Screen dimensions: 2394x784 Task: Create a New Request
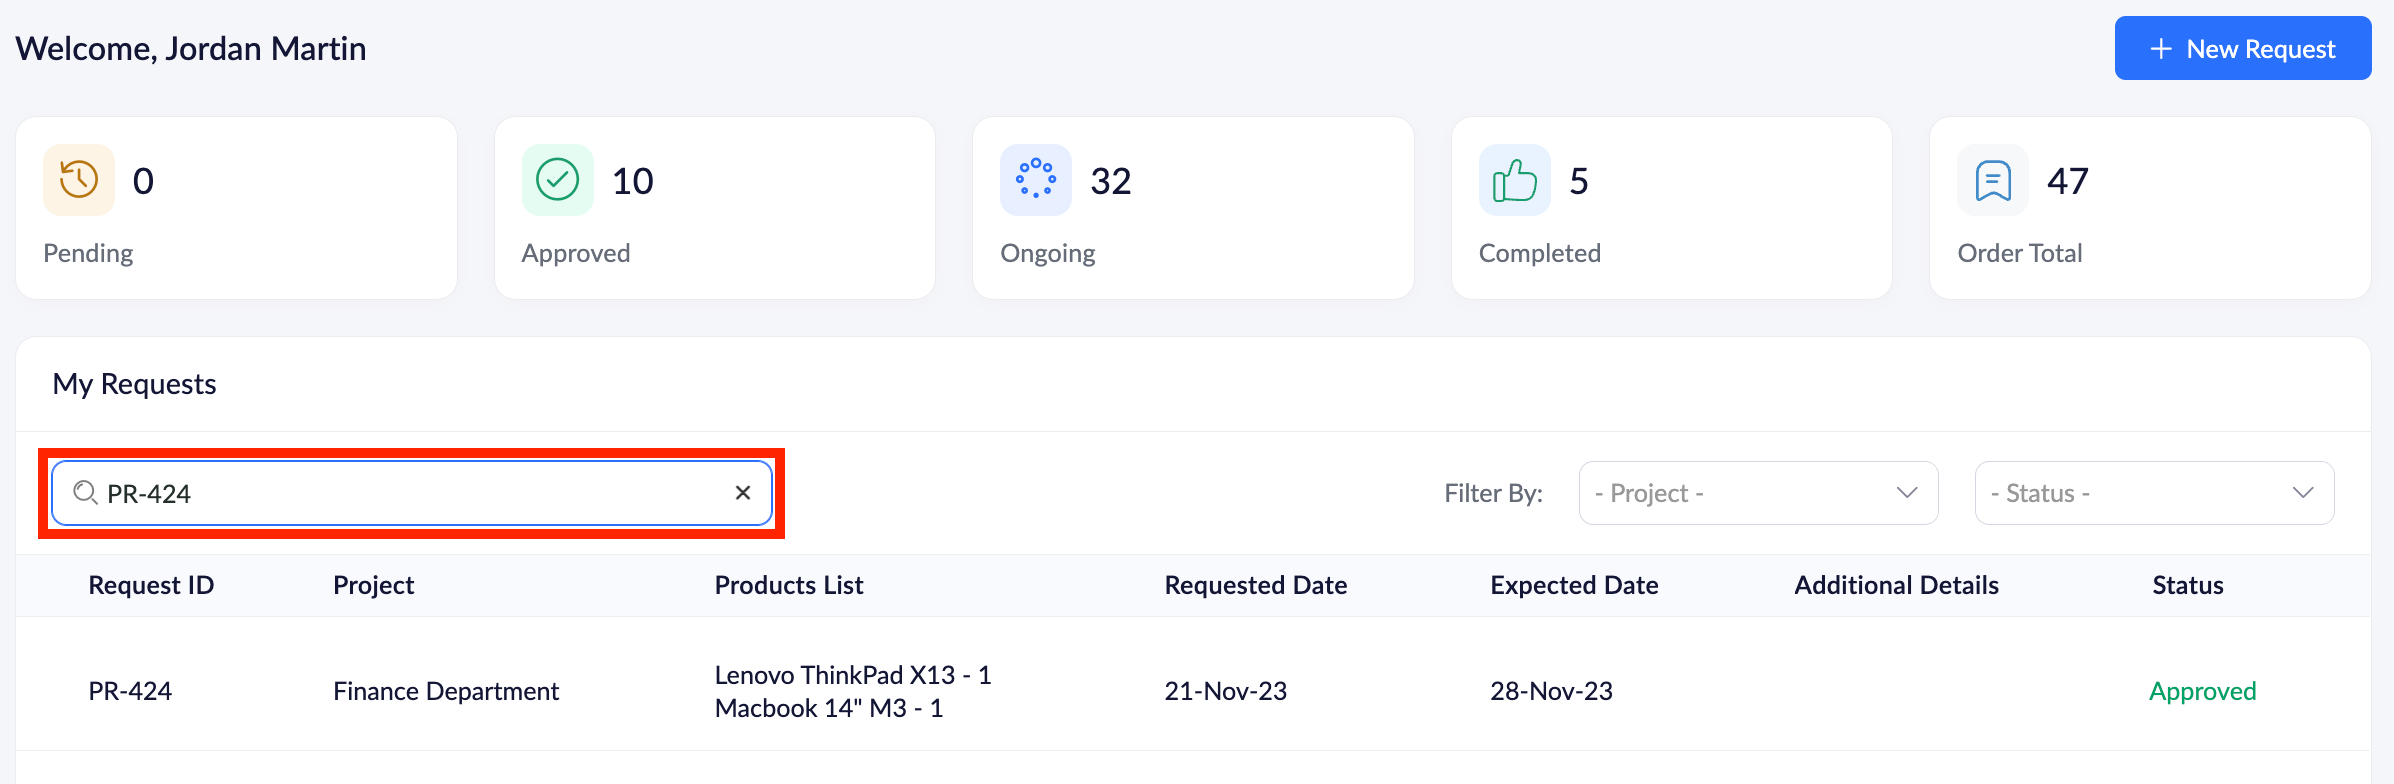[2242, 49]
